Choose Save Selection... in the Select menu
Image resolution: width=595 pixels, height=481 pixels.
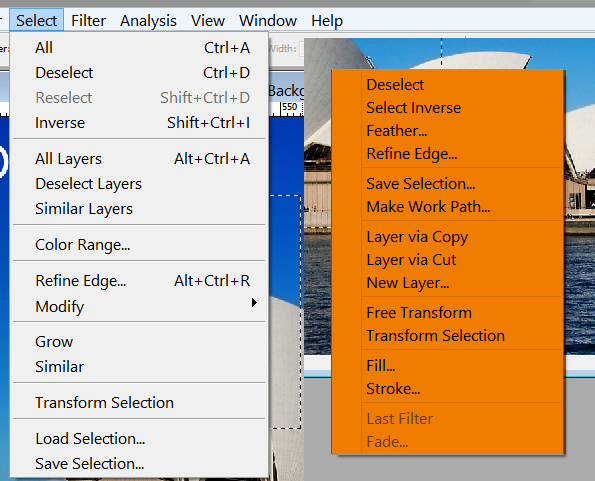coord(139,464)
